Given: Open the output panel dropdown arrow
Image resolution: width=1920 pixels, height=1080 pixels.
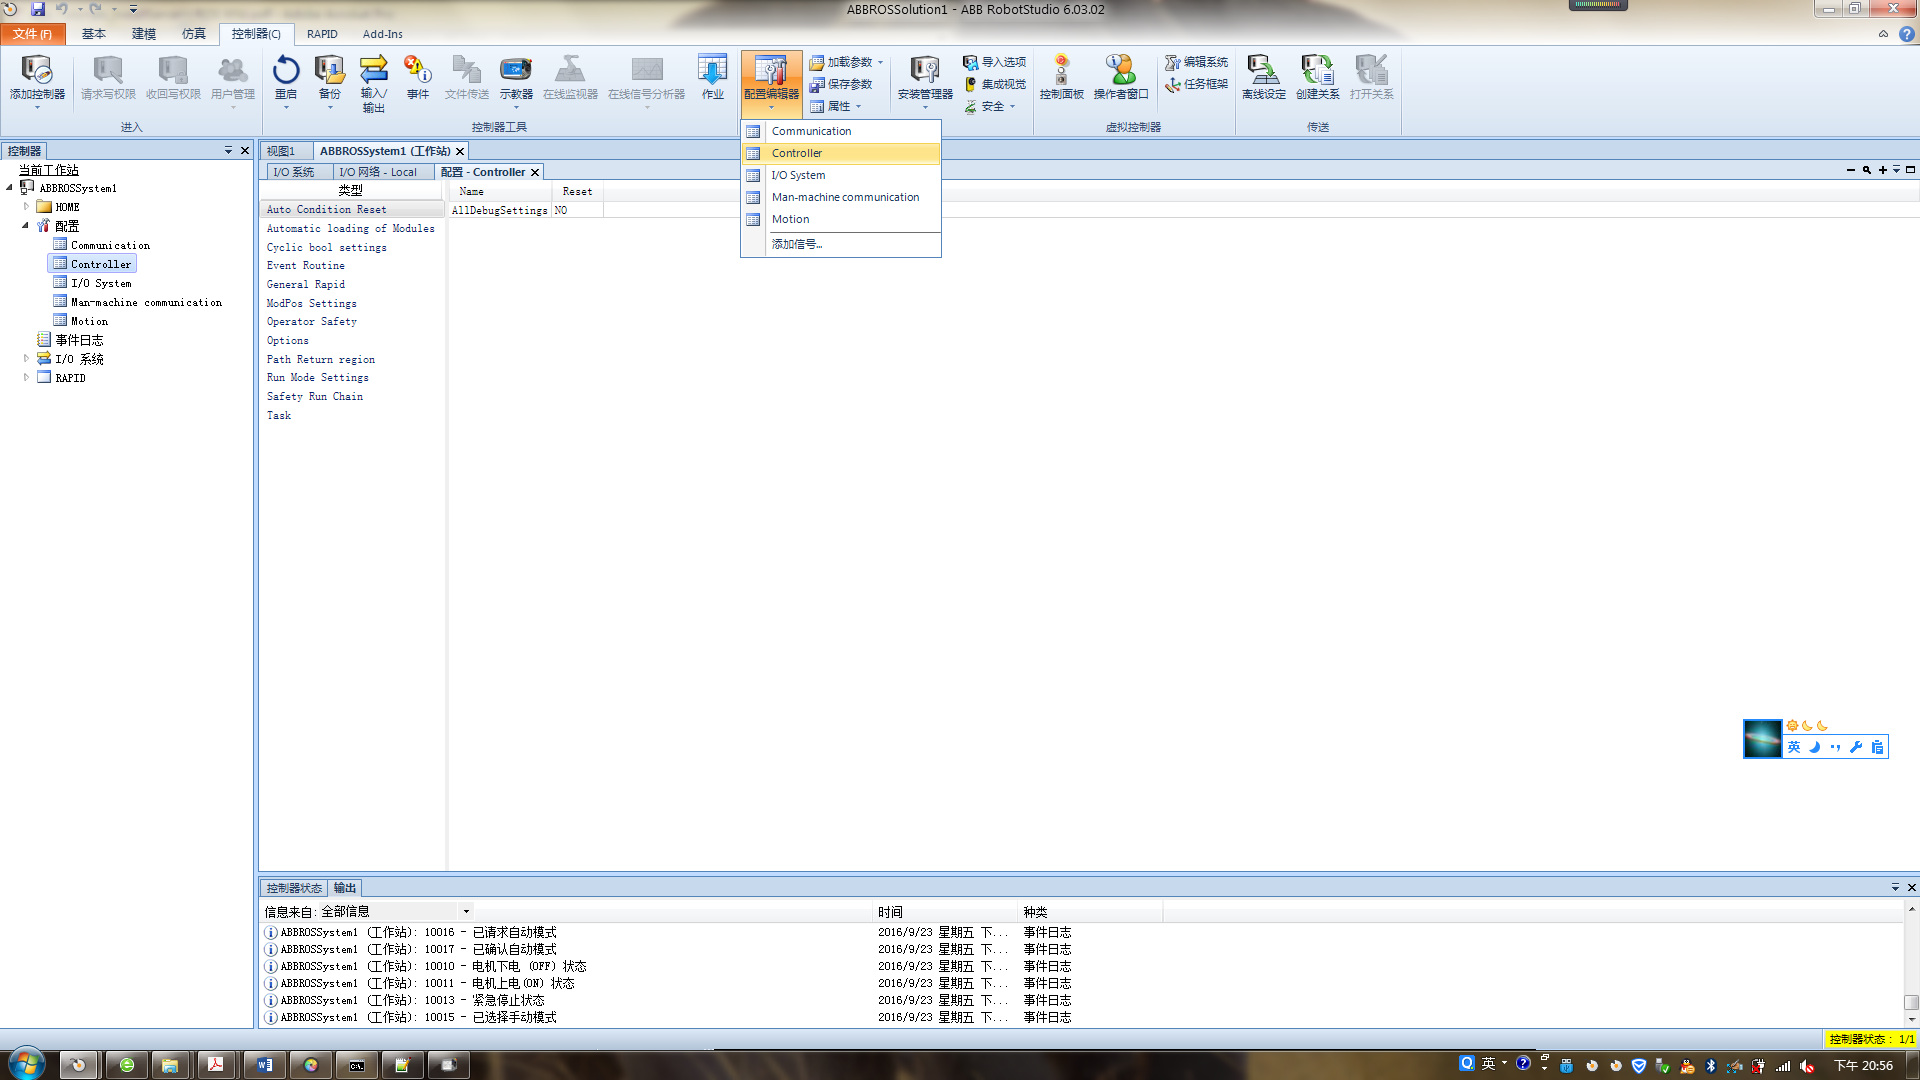Looking at the screenshot, I should [1895, 888].
